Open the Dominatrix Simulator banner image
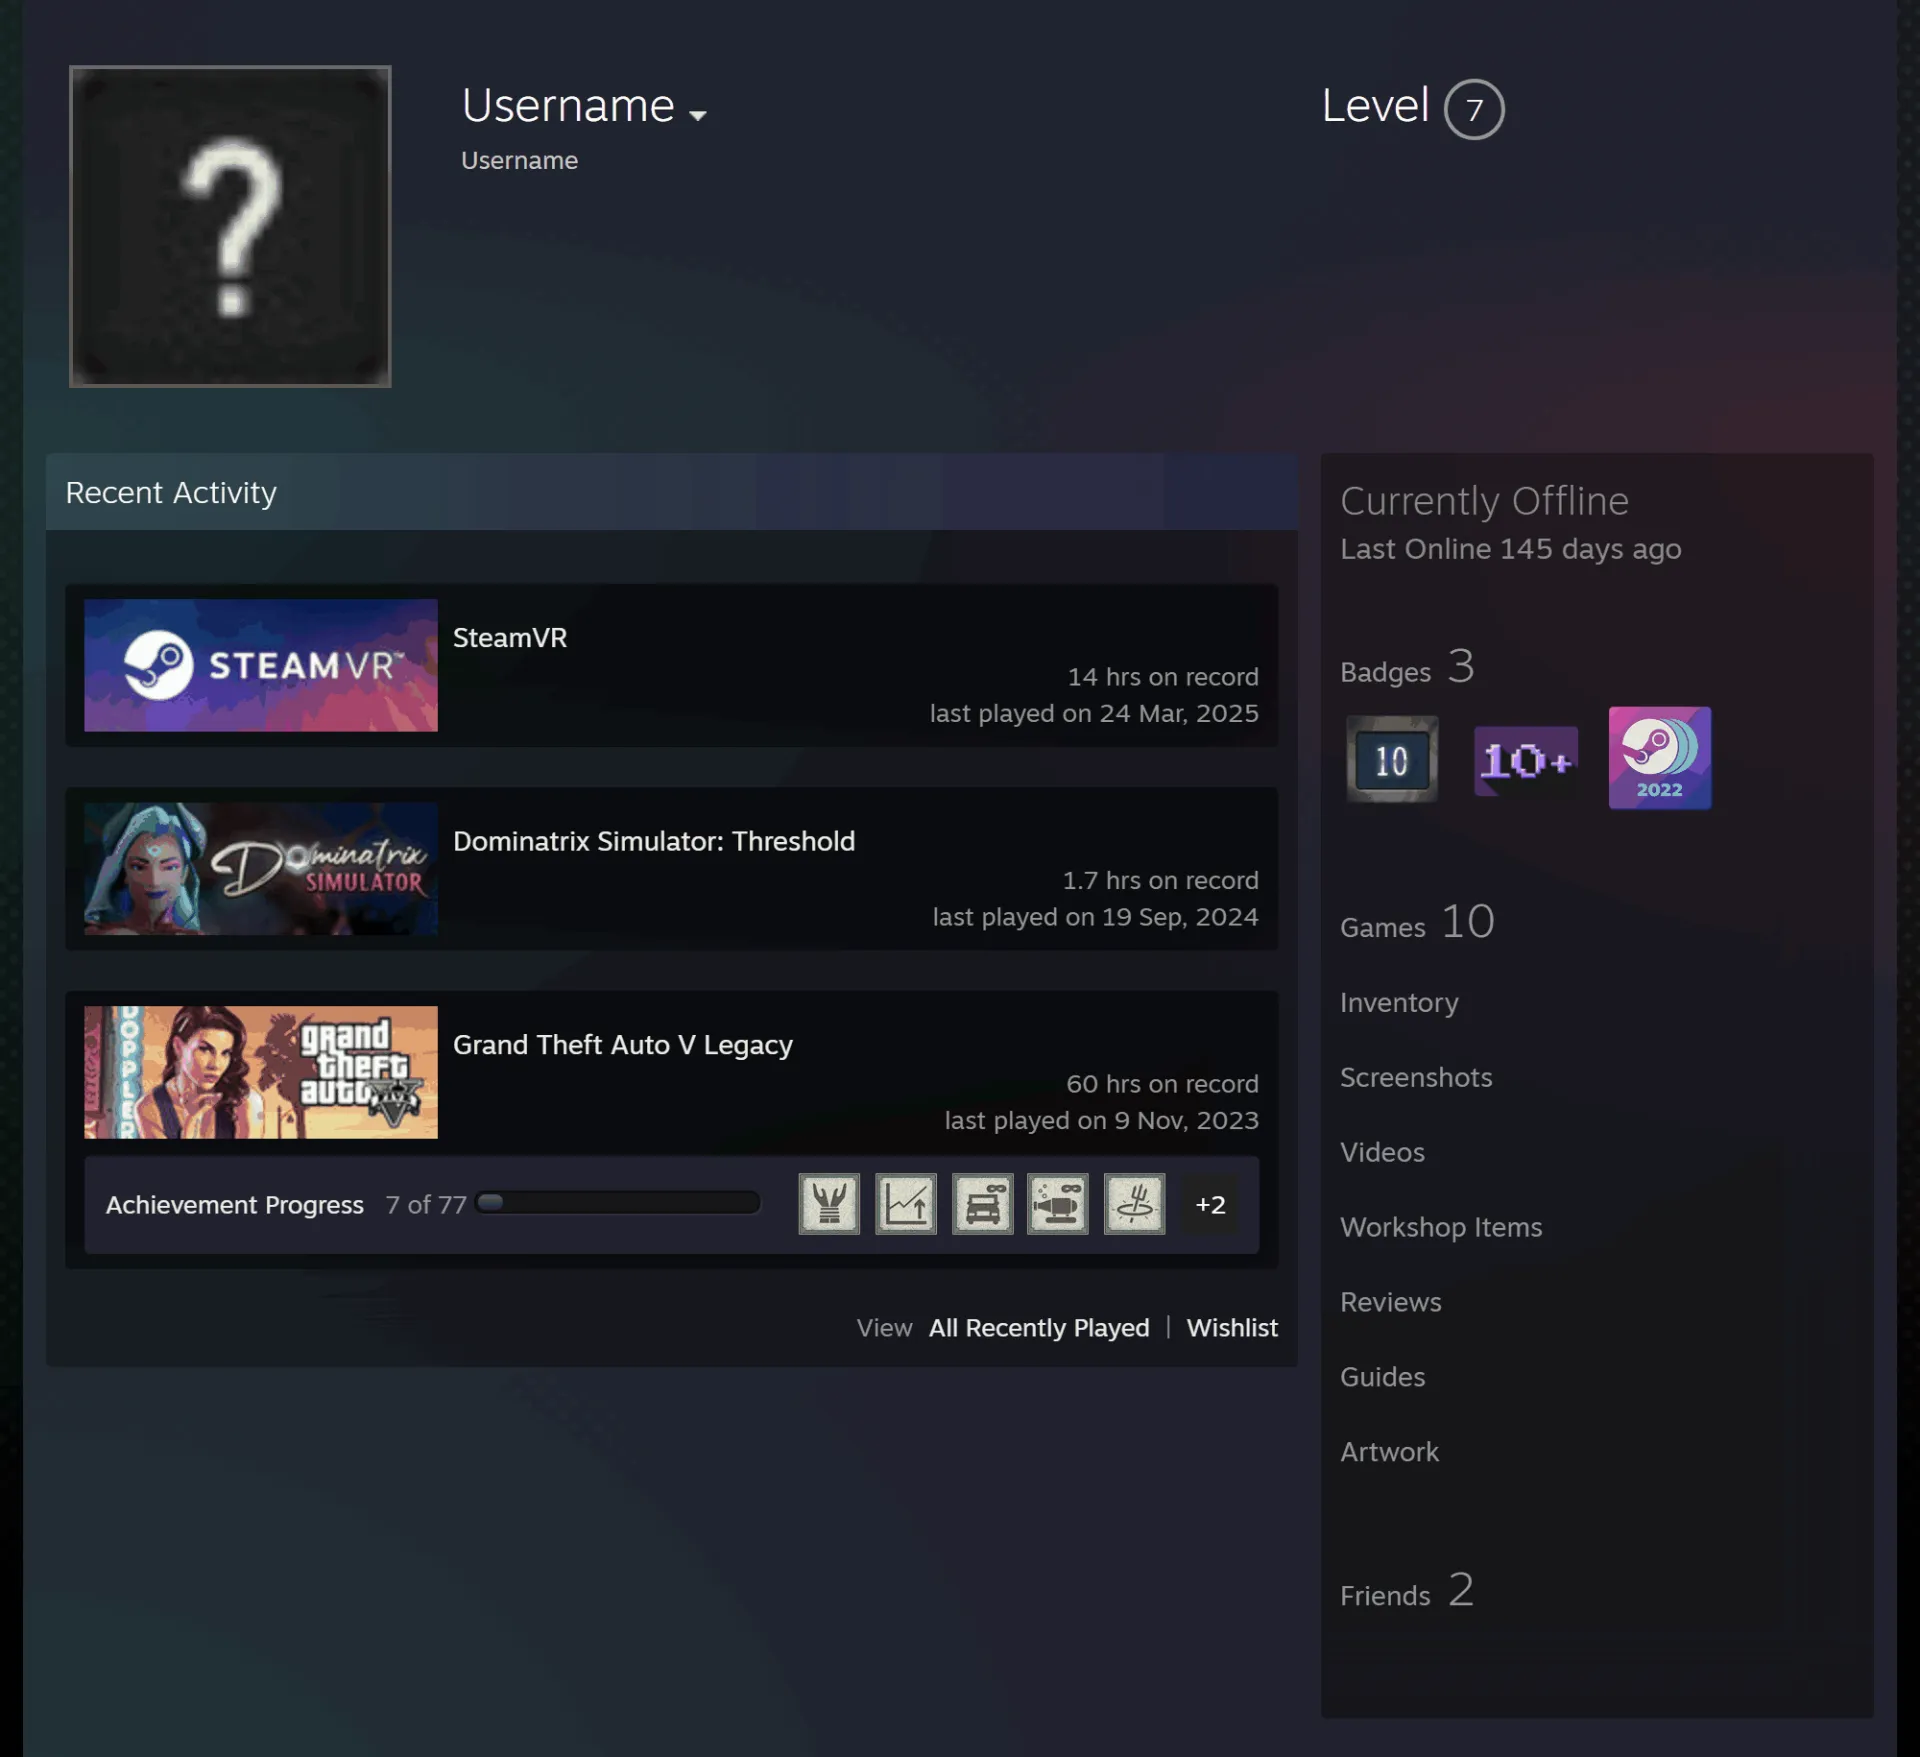This screenshot has height=1757, width=1920. click(x=261, y=869)
